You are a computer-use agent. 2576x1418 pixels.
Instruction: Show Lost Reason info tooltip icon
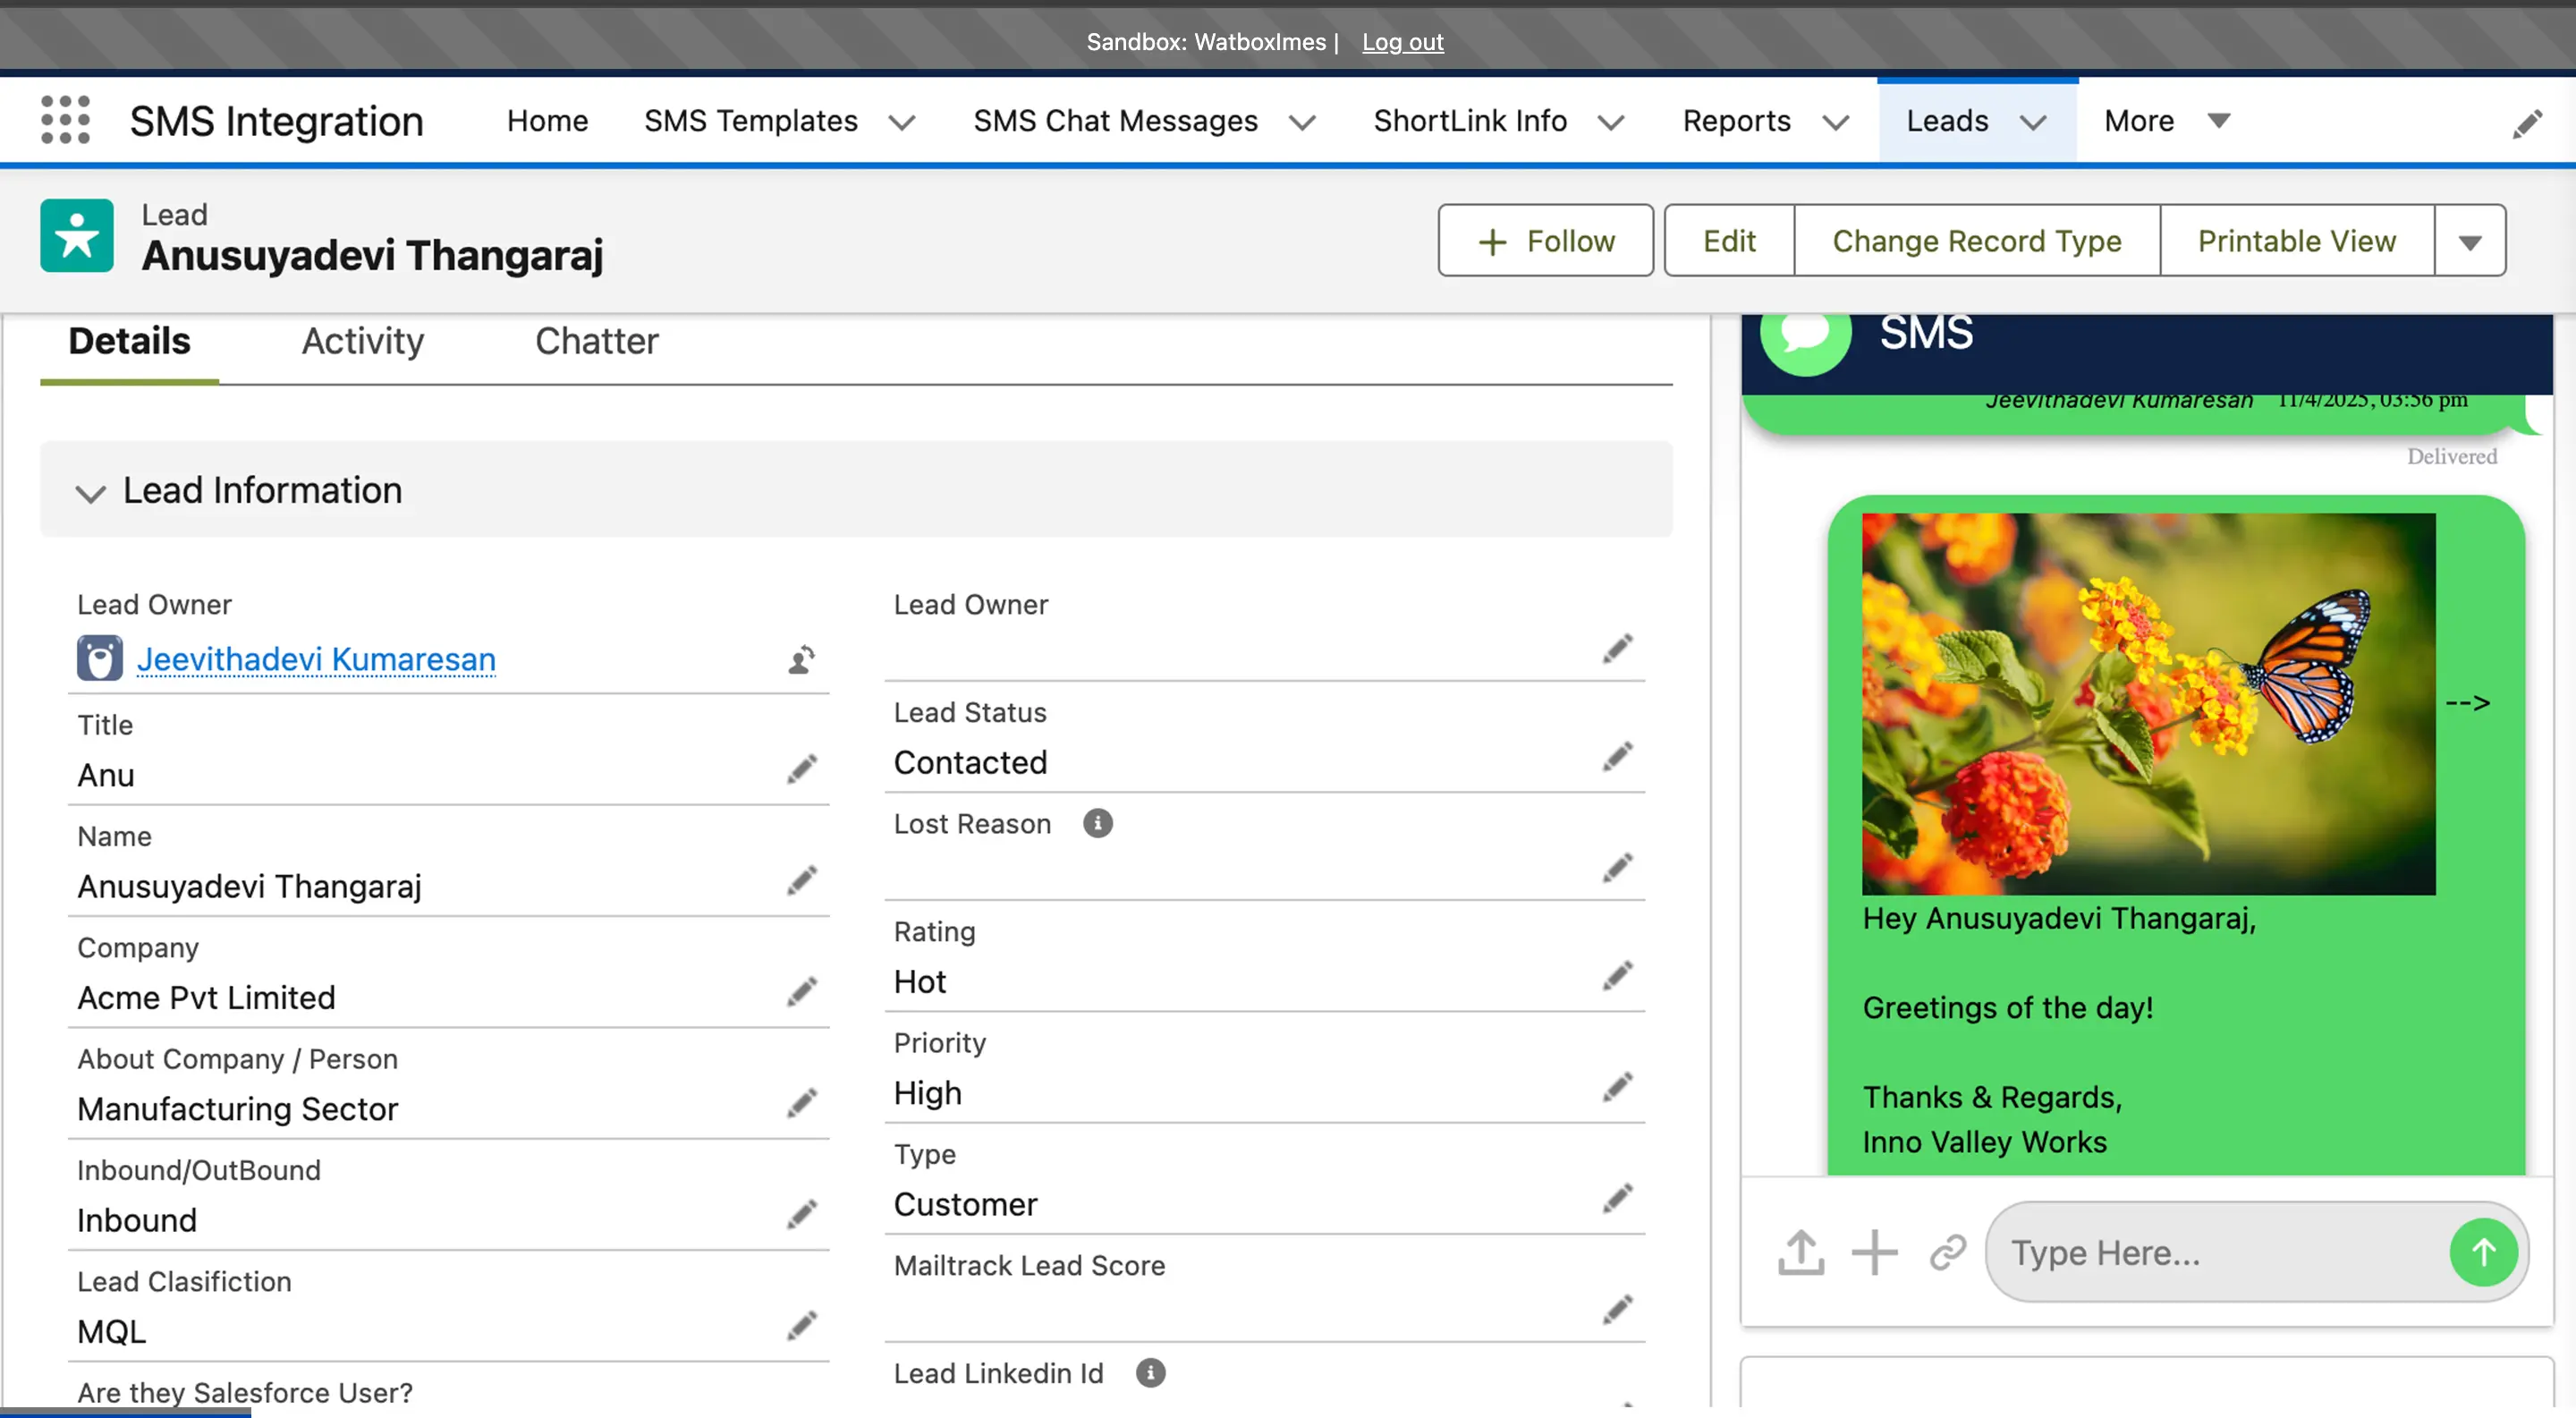(1097, 824)
